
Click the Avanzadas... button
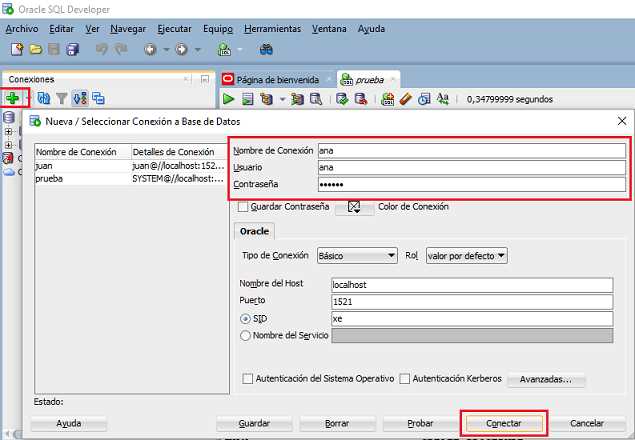pyautogui.click(x=546, y=380)
